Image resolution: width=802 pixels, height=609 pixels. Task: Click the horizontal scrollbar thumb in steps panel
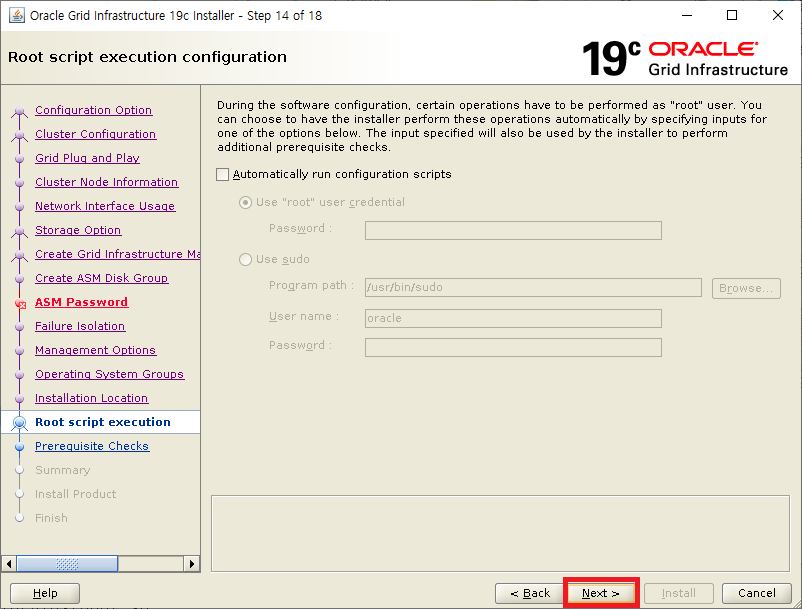point(67,564)
